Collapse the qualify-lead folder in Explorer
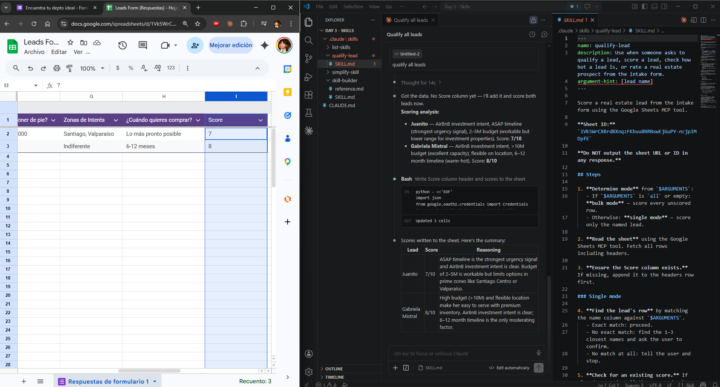The width and height of the screenshot is (720, 387). tap(344, 56)
